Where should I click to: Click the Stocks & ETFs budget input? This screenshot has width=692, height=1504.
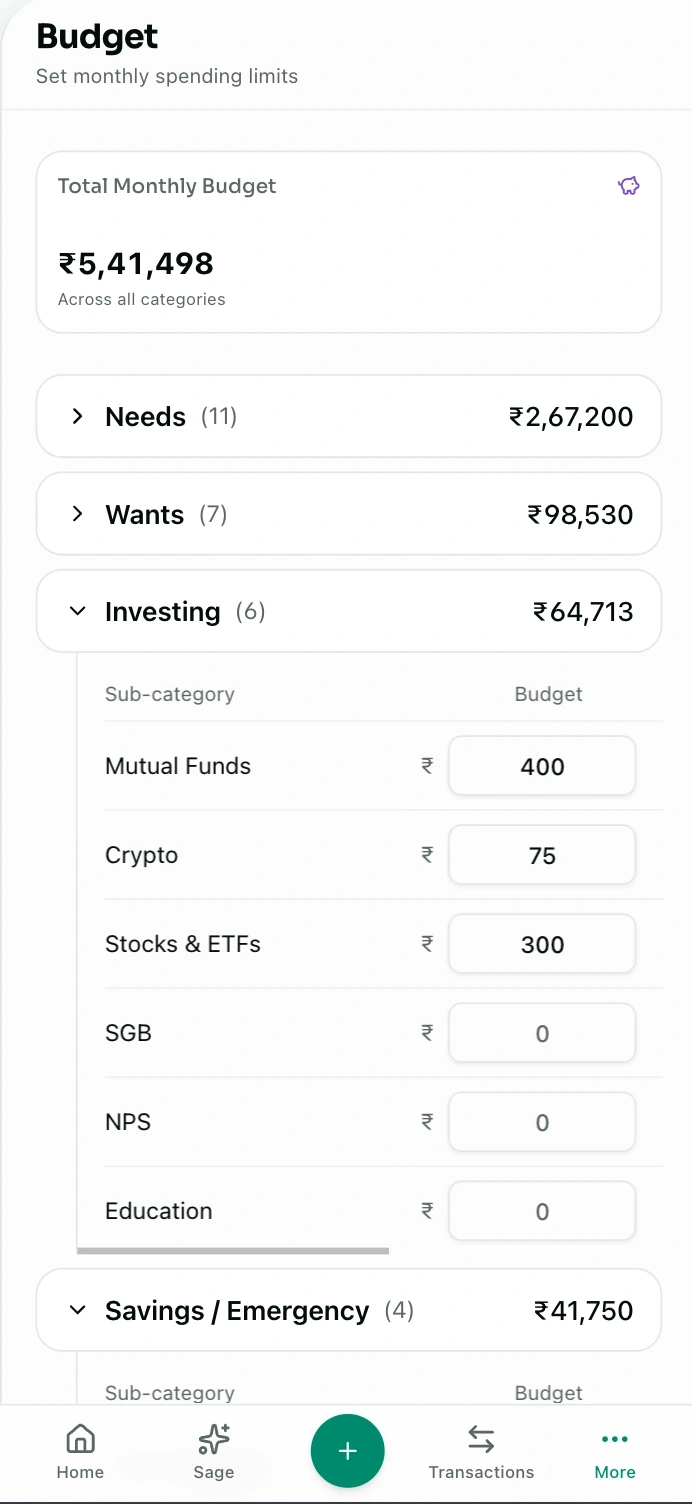(x=542, y=945)
